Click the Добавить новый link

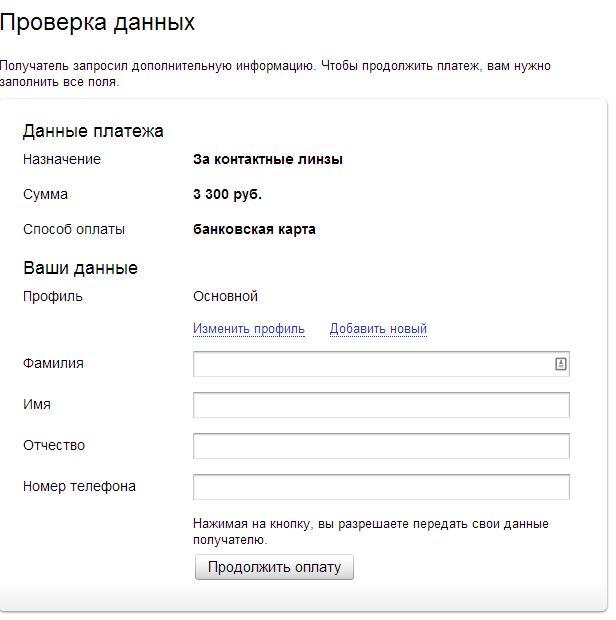click(378, 329)
